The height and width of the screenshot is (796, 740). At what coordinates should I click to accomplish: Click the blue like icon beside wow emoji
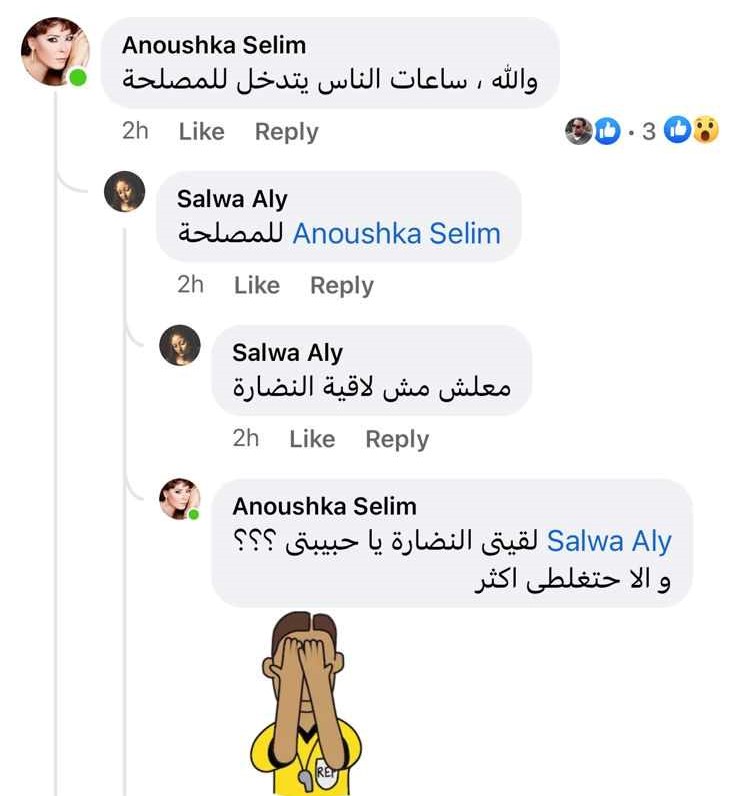coord(679,130)
